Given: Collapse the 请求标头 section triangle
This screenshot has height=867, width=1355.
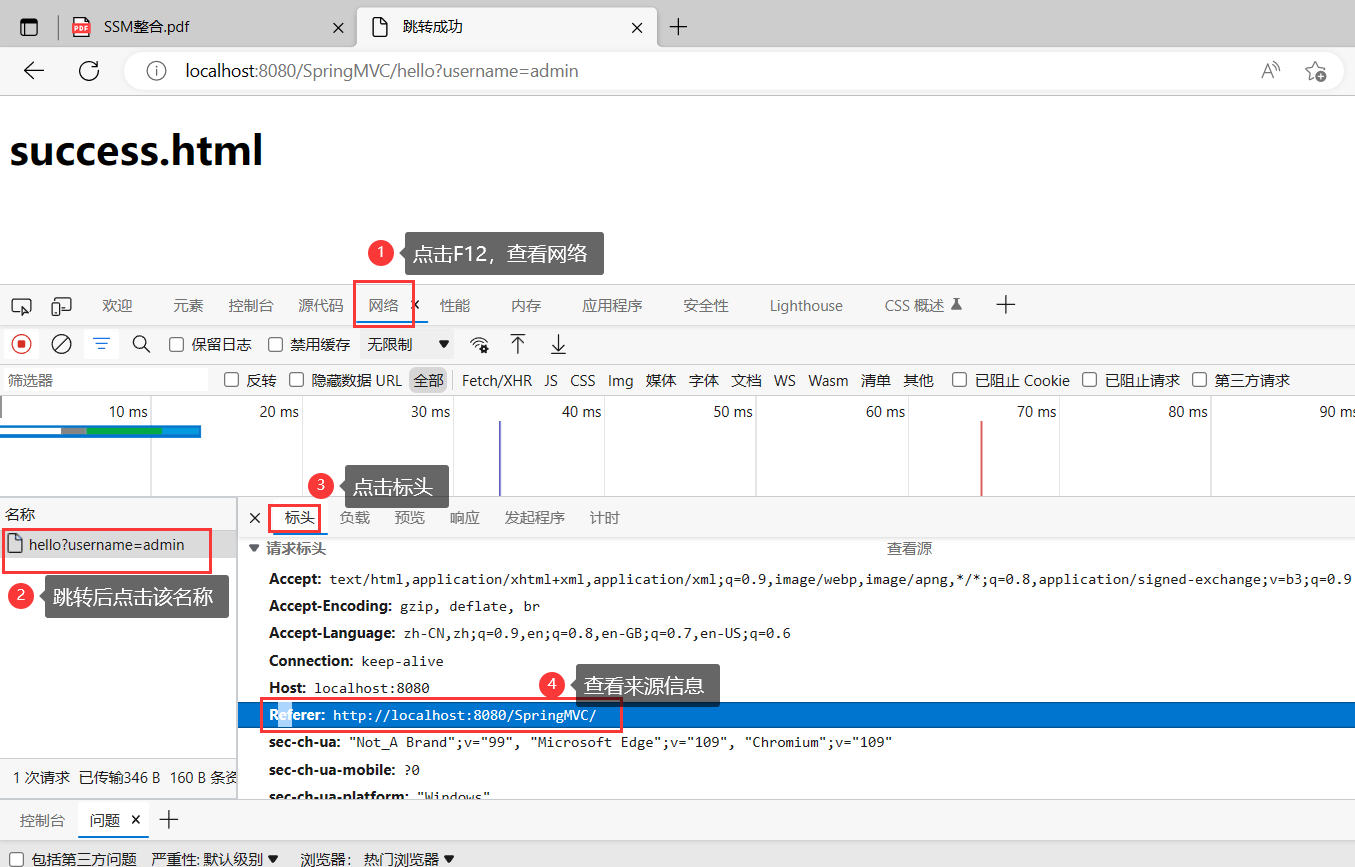Looking at the screenshot, I should point(254,548).
